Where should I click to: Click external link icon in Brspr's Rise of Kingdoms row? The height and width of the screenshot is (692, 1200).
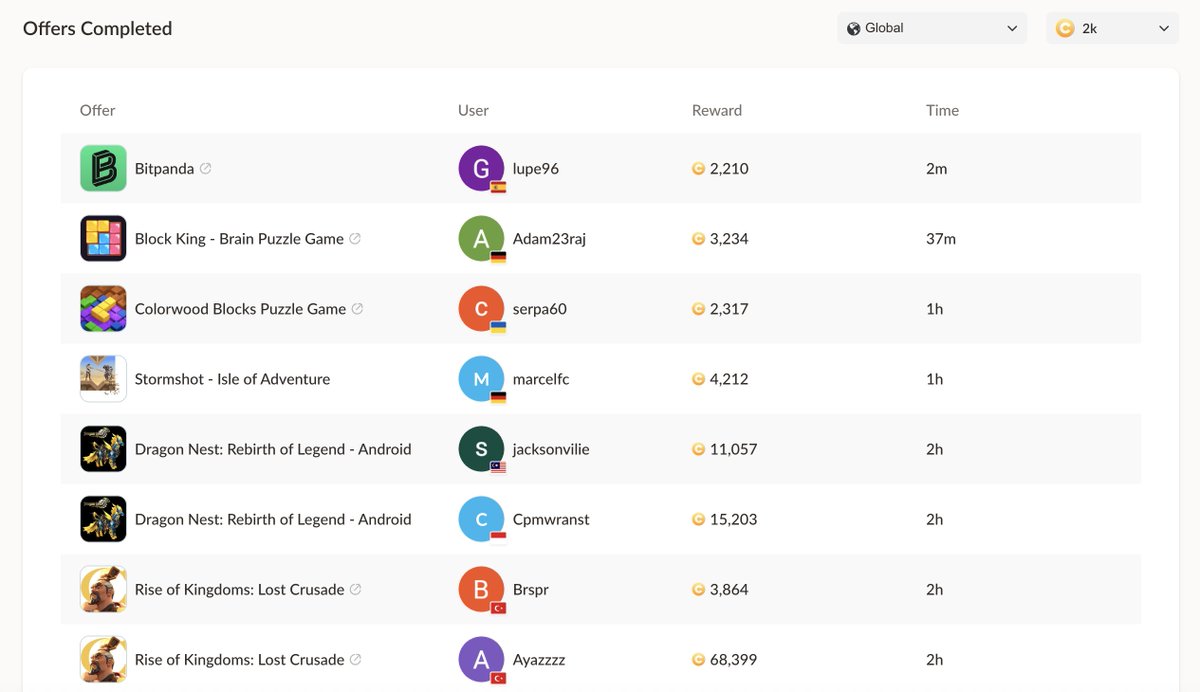click(x=356, y=588)
